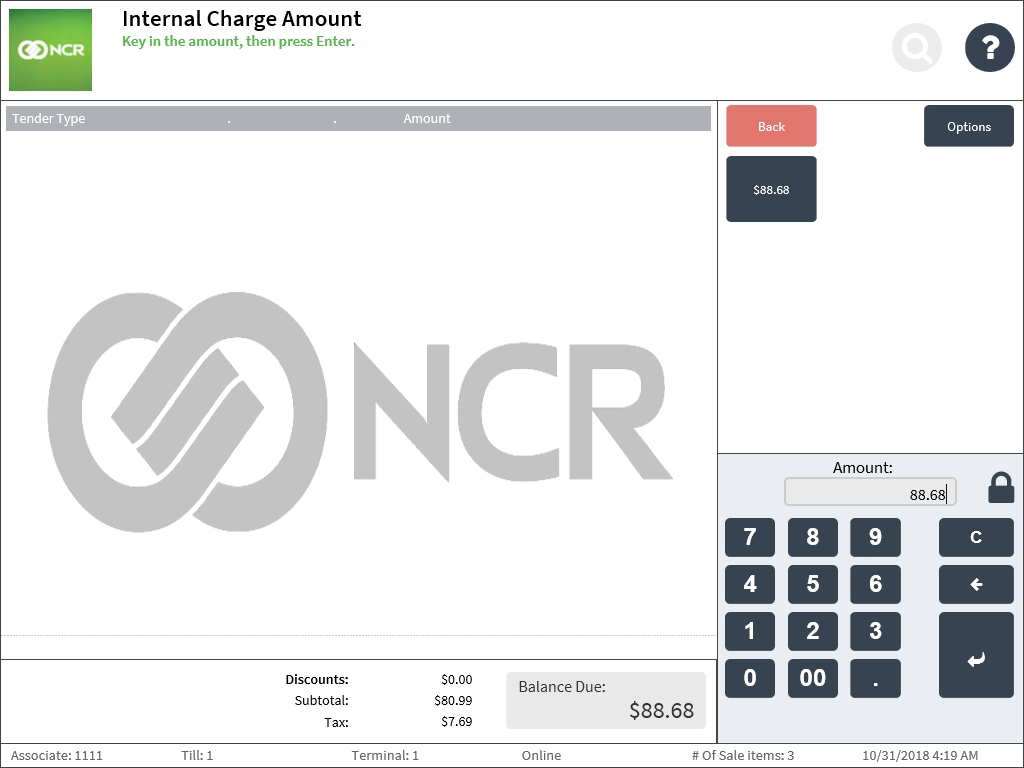Click the search magnifier icon
1024x768 pixels.
click(x=917, y=47)
